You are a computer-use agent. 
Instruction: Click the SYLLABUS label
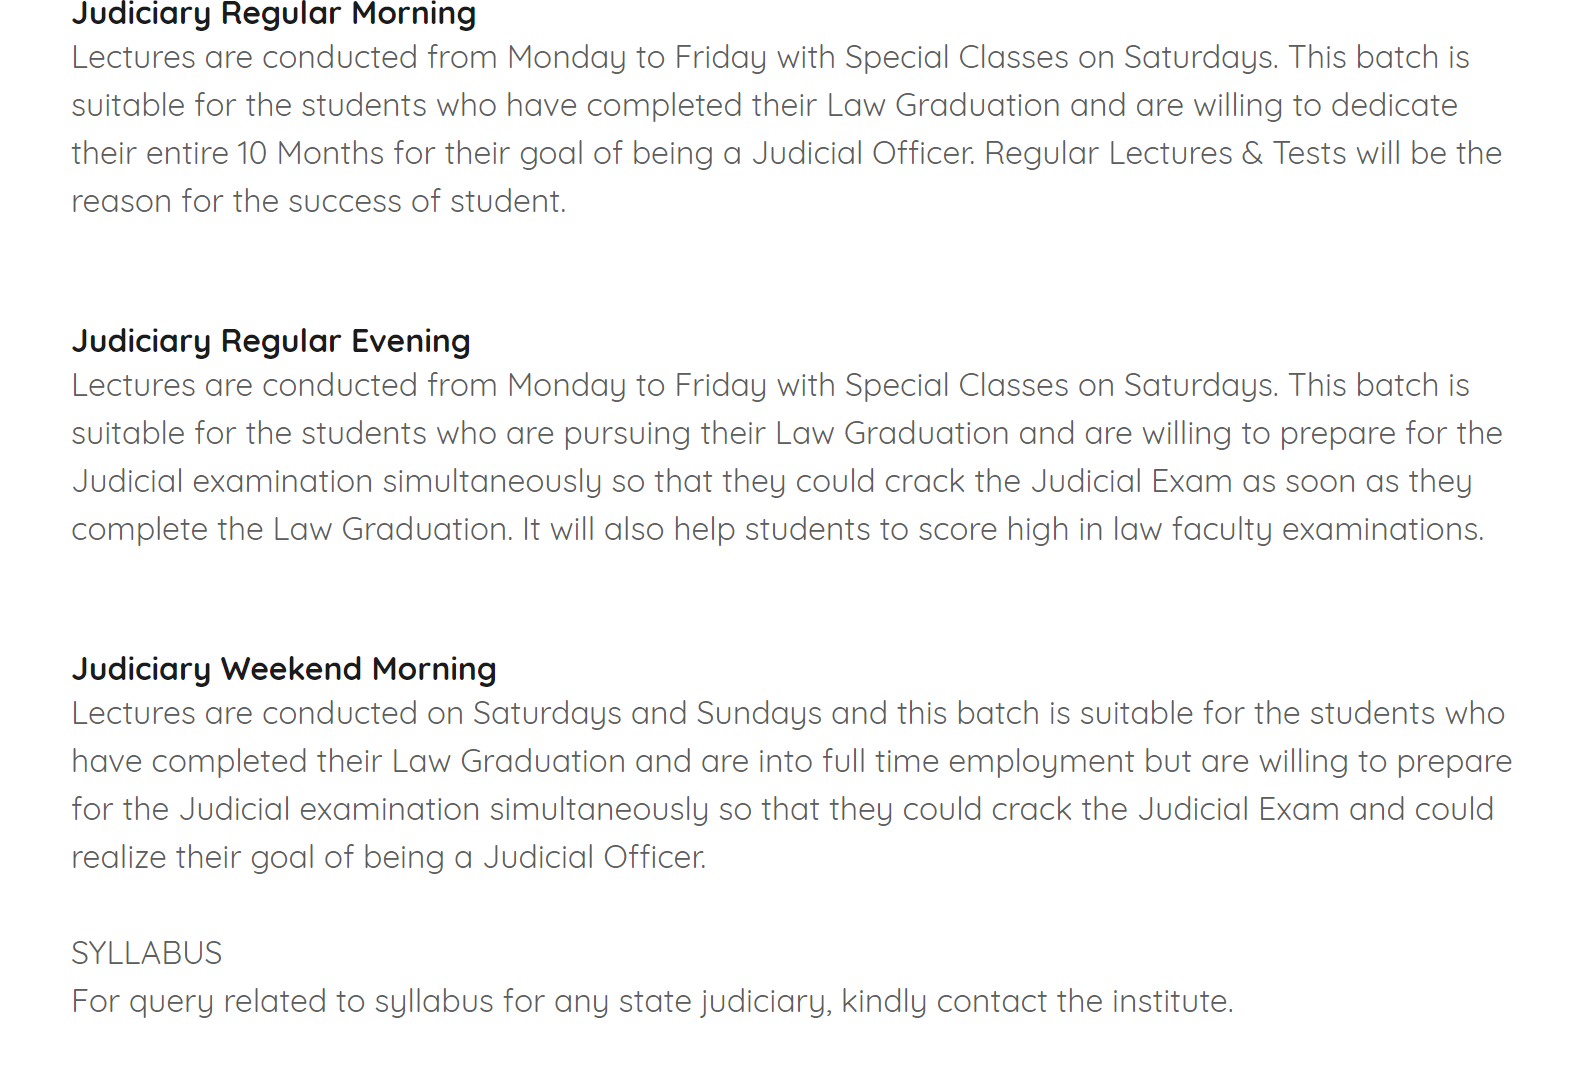(x=147, y=953)
